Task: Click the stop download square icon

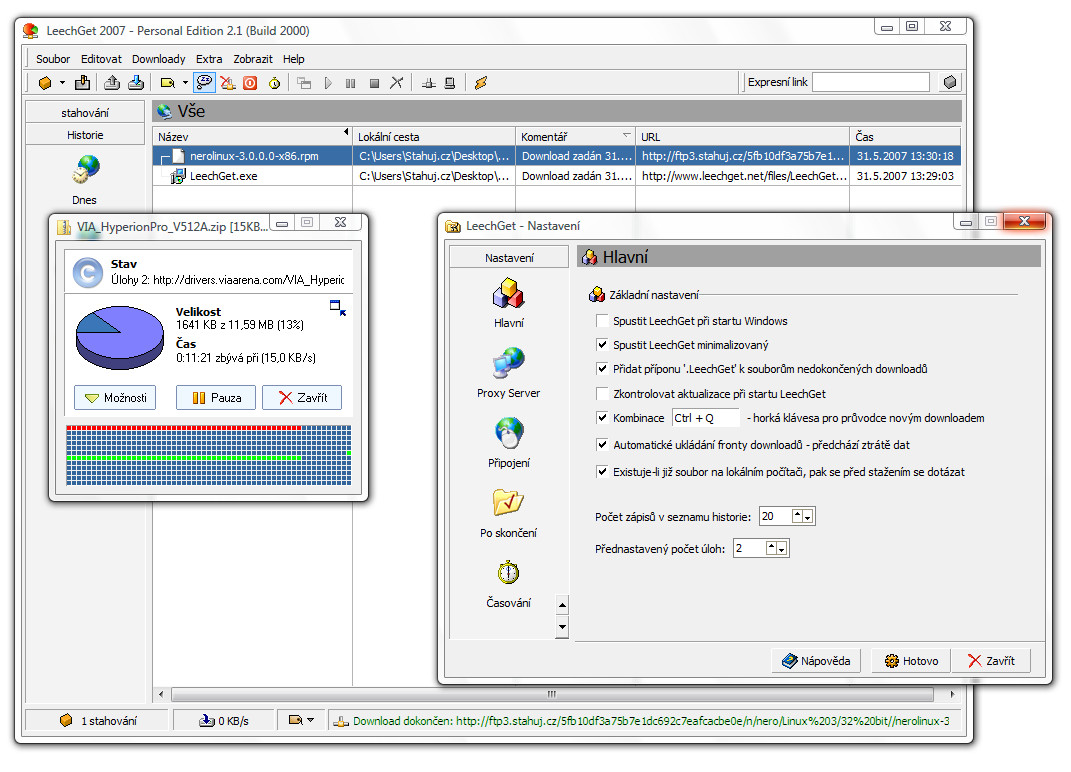Action: pos(374,83)
